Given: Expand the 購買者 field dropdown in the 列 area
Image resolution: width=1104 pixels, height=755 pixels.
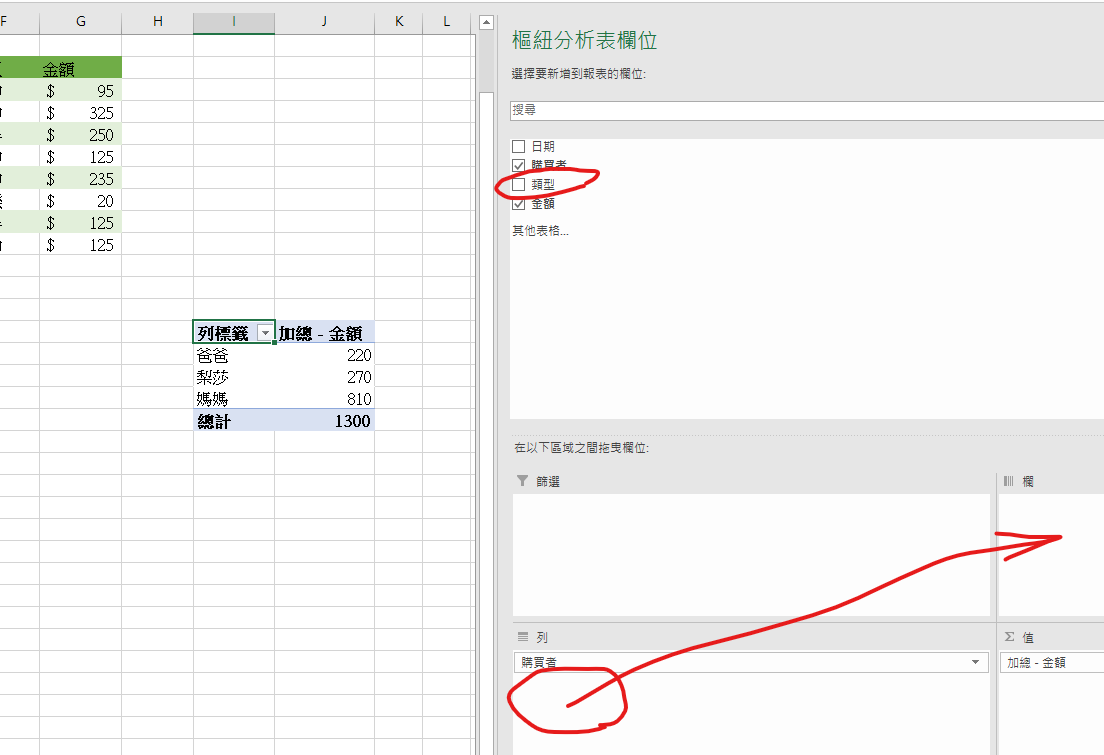Looking at the screenshot, I should (975, 663).
